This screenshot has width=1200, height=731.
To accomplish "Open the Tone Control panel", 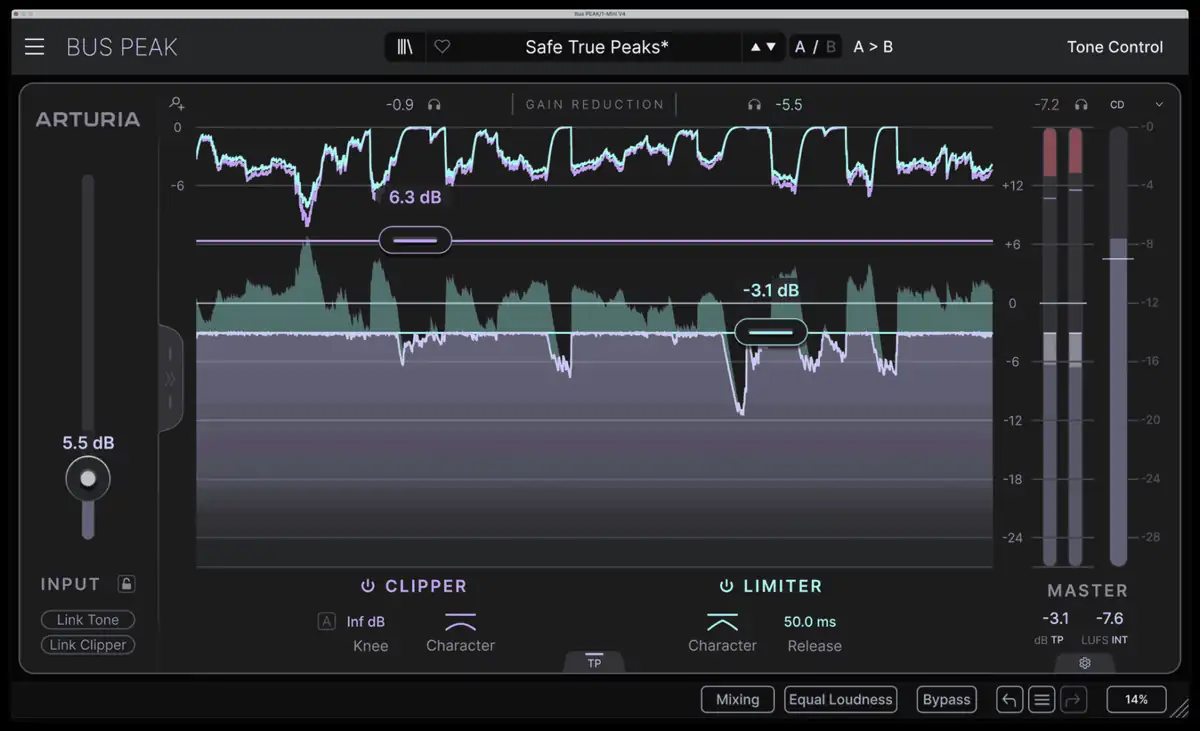I will pos(1114,47).
